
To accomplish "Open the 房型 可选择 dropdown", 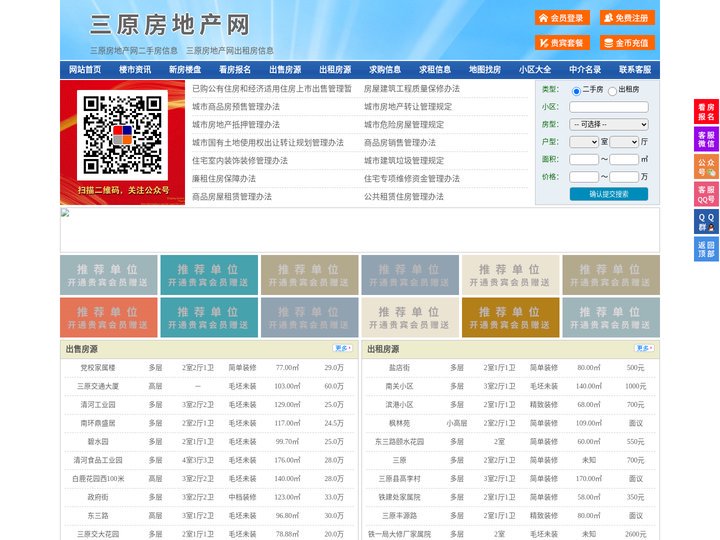I will pos(609,124).
